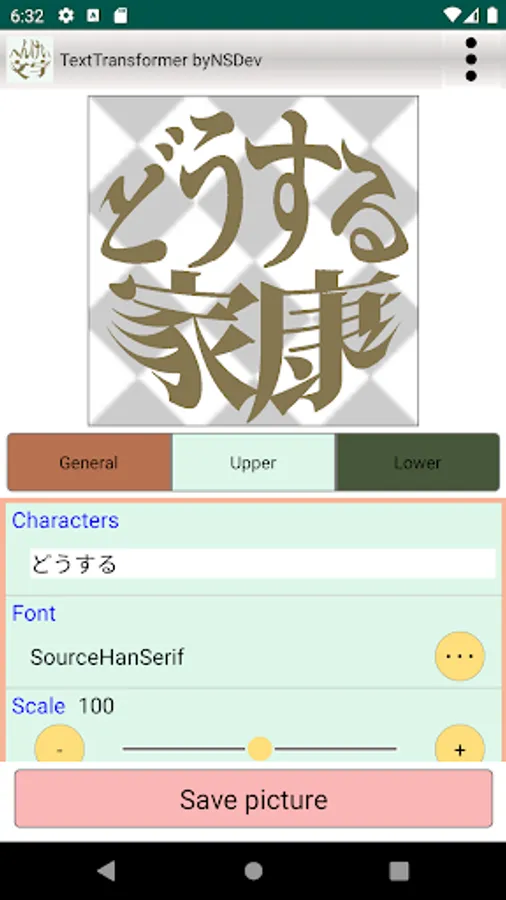This screenshot has height=900, width=506.
Task: Switch to the General tab
Action: point(89,463)
